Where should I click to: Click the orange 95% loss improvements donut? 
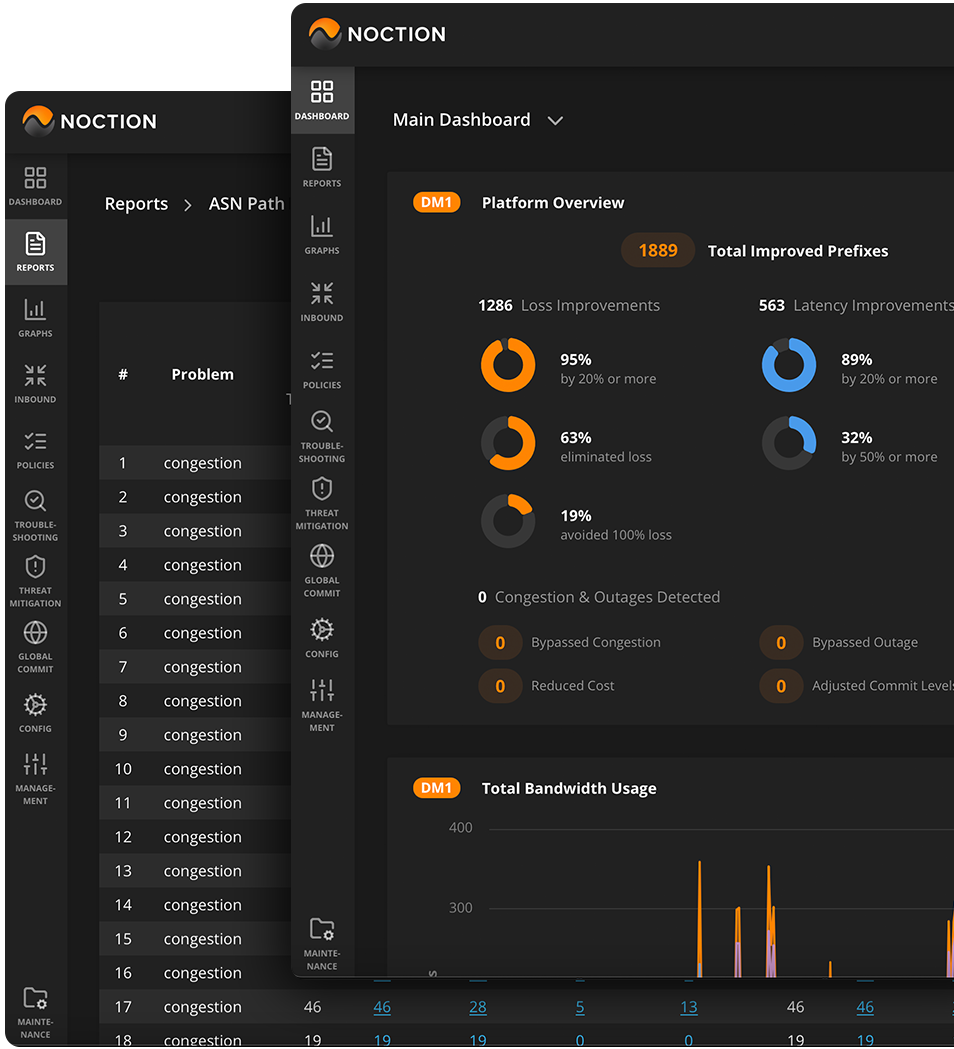508,365
